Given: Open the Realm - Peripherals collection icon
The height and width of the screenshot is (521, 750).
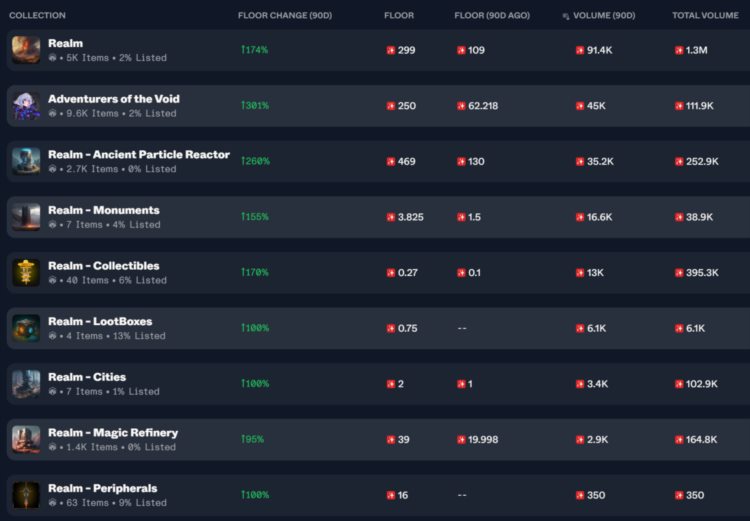Looking at the screenshot, I should click(26, 494).
